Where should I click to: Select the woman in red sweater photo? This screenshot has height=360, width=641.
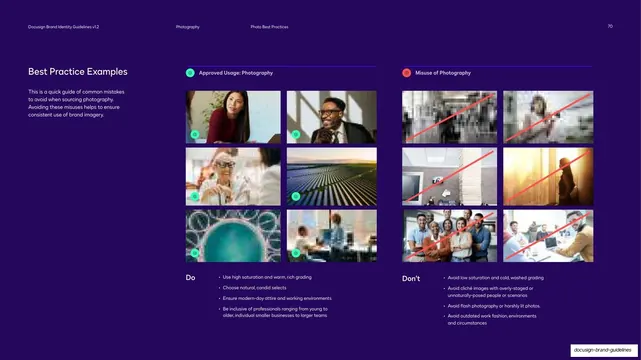pyautogui.click(x=233, y=117)
